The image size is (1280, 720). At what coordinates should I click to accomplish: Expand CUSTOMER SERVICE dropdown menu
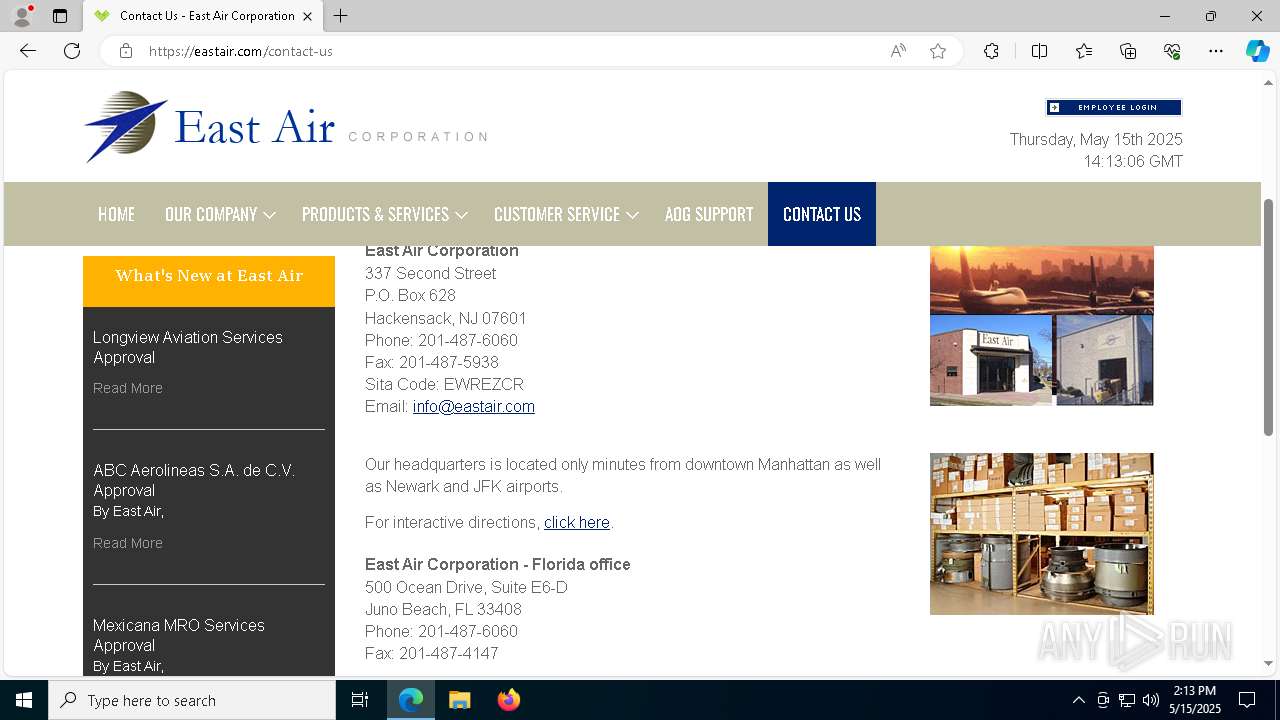(x=565, y=214)
